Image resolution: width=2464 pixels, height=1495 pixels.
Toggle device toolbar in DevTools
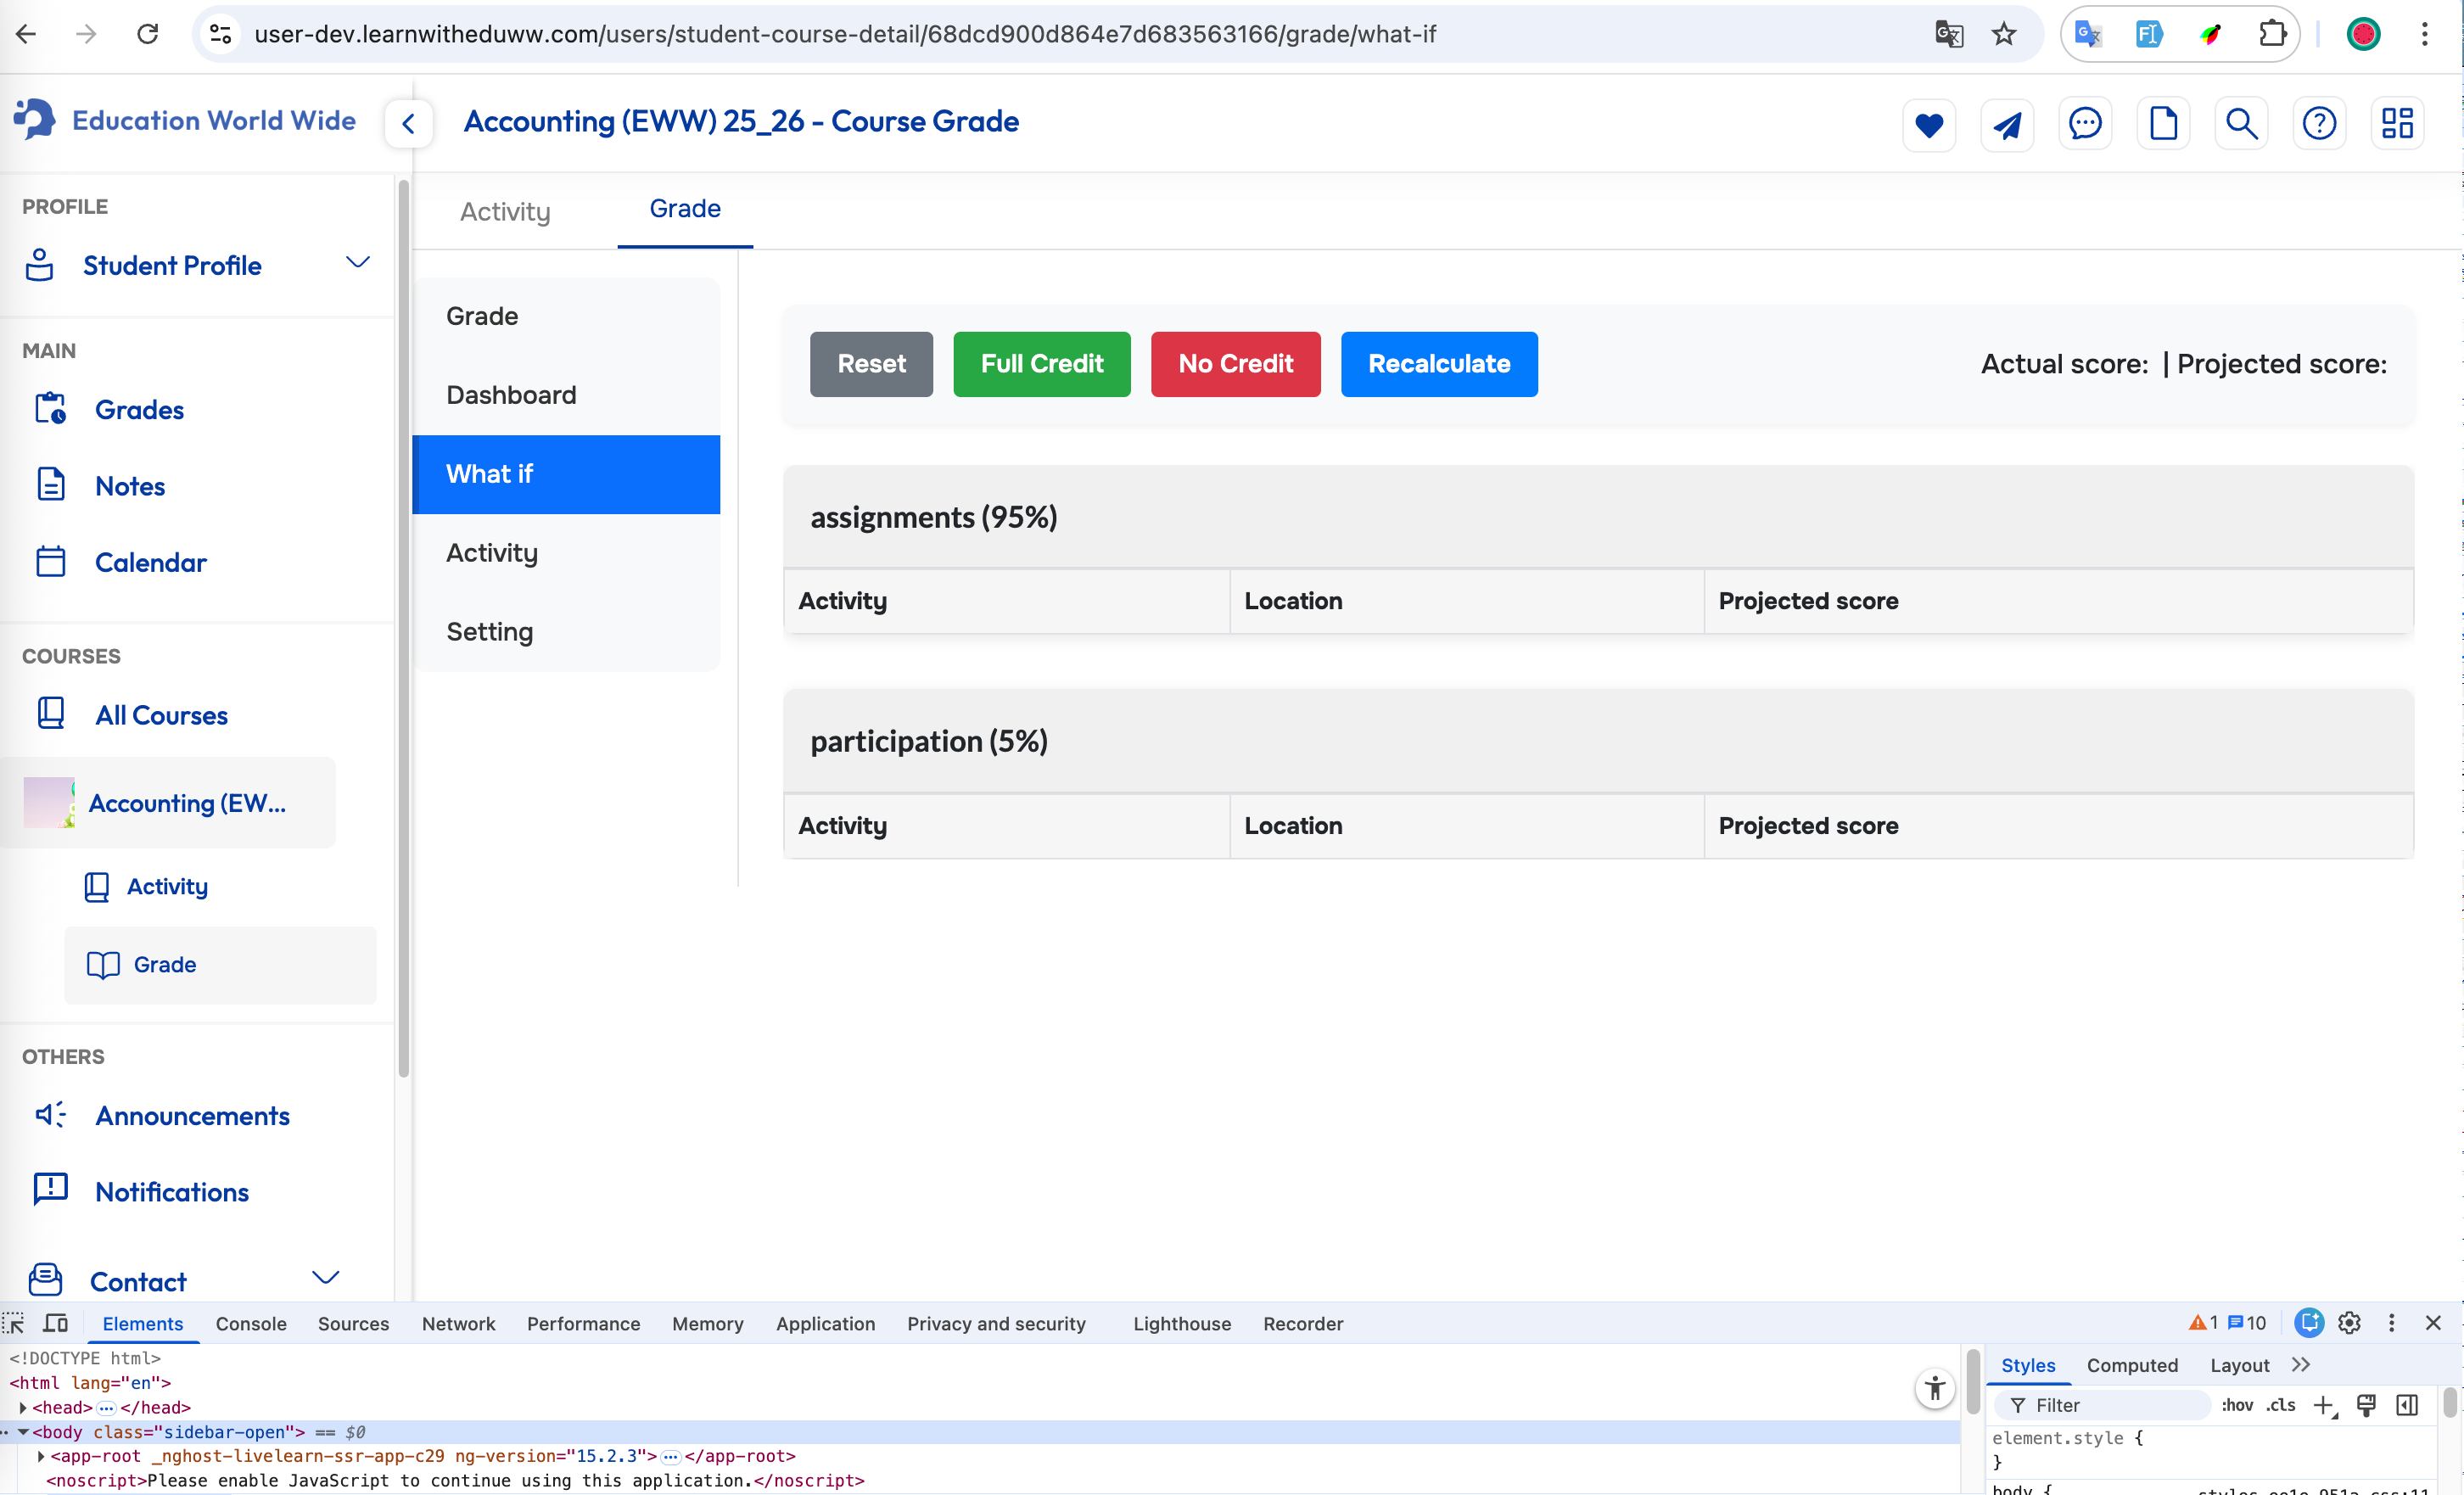[56, 1323]
